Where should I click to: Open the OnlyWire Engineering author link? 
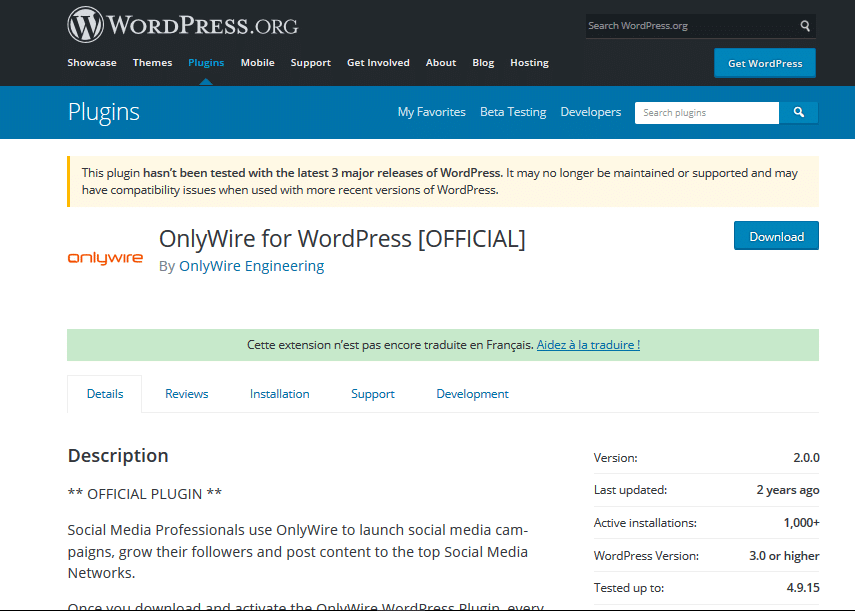(x=251, y=266)
